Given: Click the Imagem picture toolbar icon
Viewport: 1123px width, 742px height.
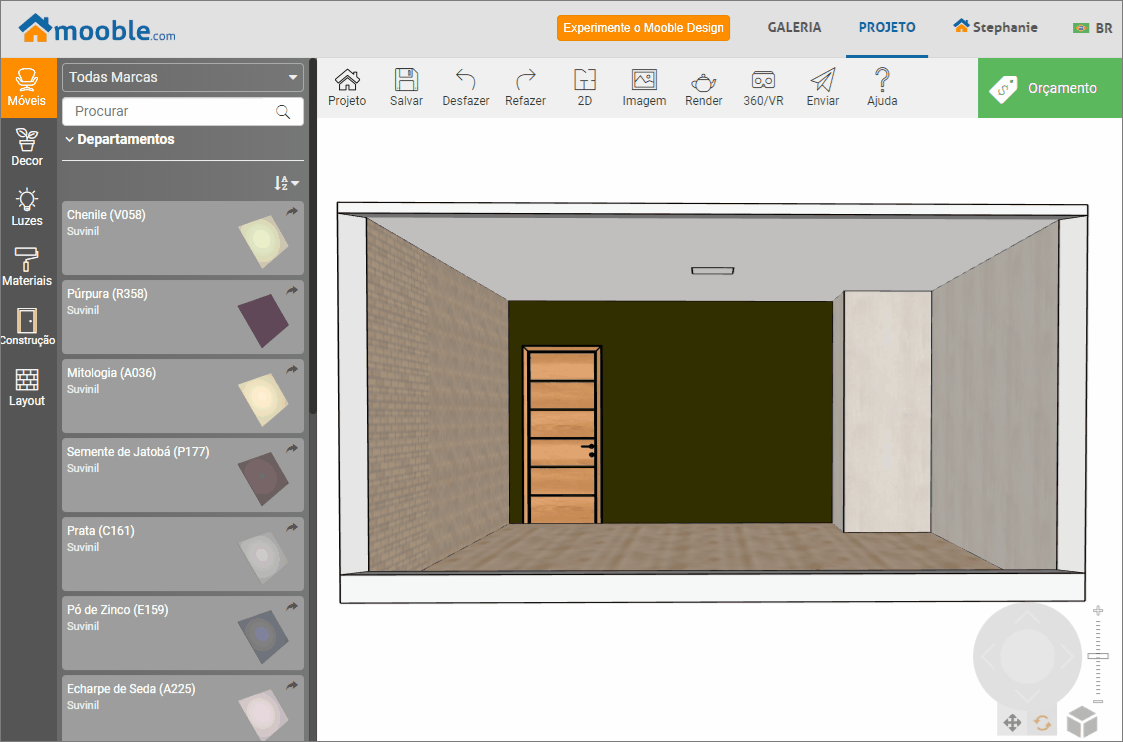Looking at the screenshot, I should 644,88.
